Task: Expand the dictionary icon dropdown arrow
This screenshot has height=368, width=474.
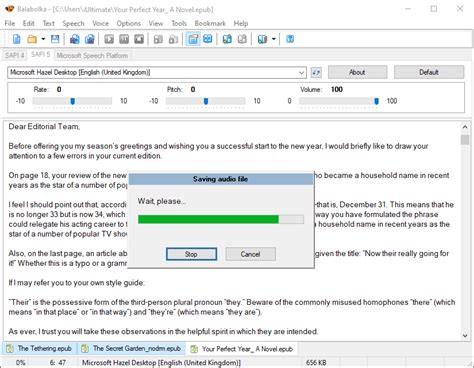Action: [274, 39]
